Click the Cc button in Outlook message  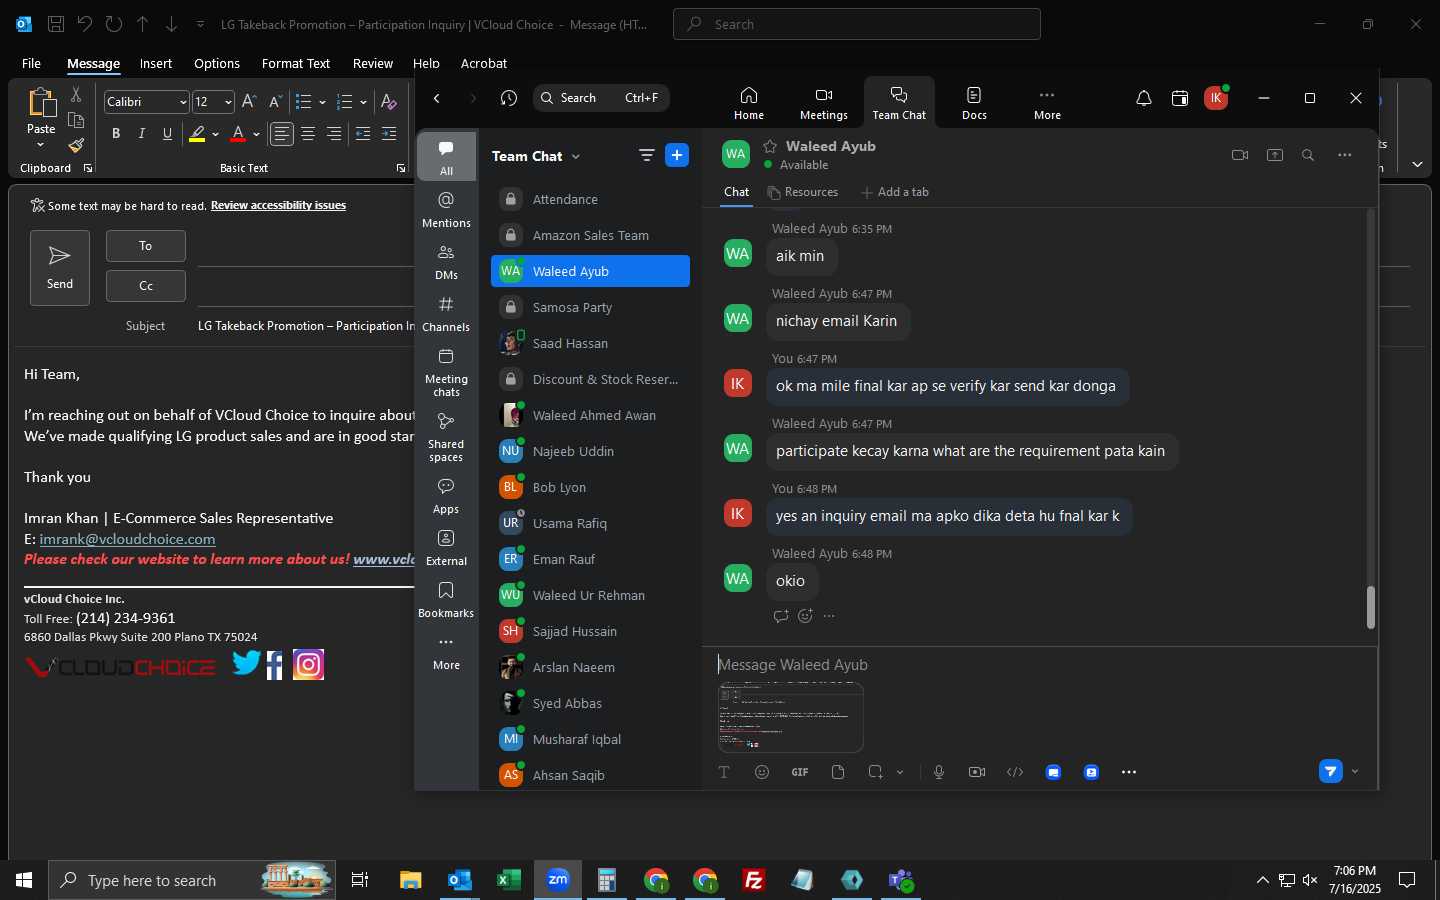(x=146, y=286)
